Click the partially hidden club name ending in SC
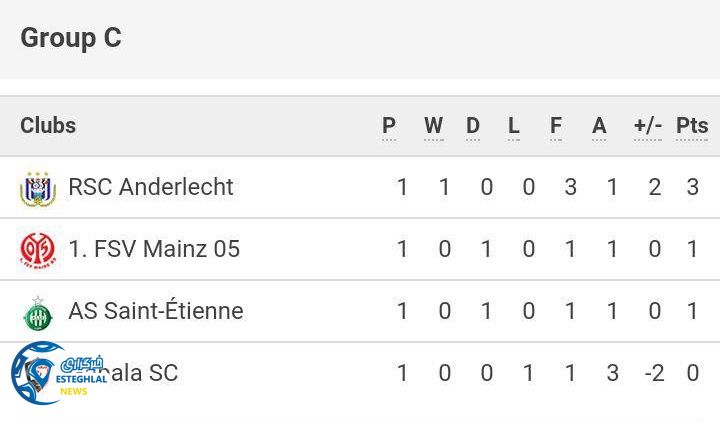The image size is (720, 423). pyautogui.click(x=145, y=373)
